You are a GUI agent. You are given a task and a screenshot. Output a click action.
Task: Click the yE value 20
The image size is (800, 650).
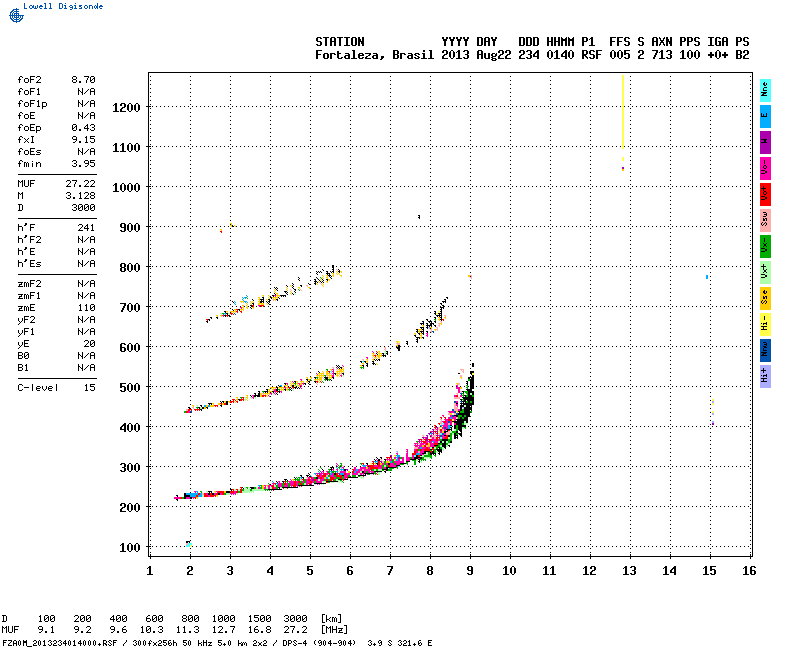pos(89,344)
